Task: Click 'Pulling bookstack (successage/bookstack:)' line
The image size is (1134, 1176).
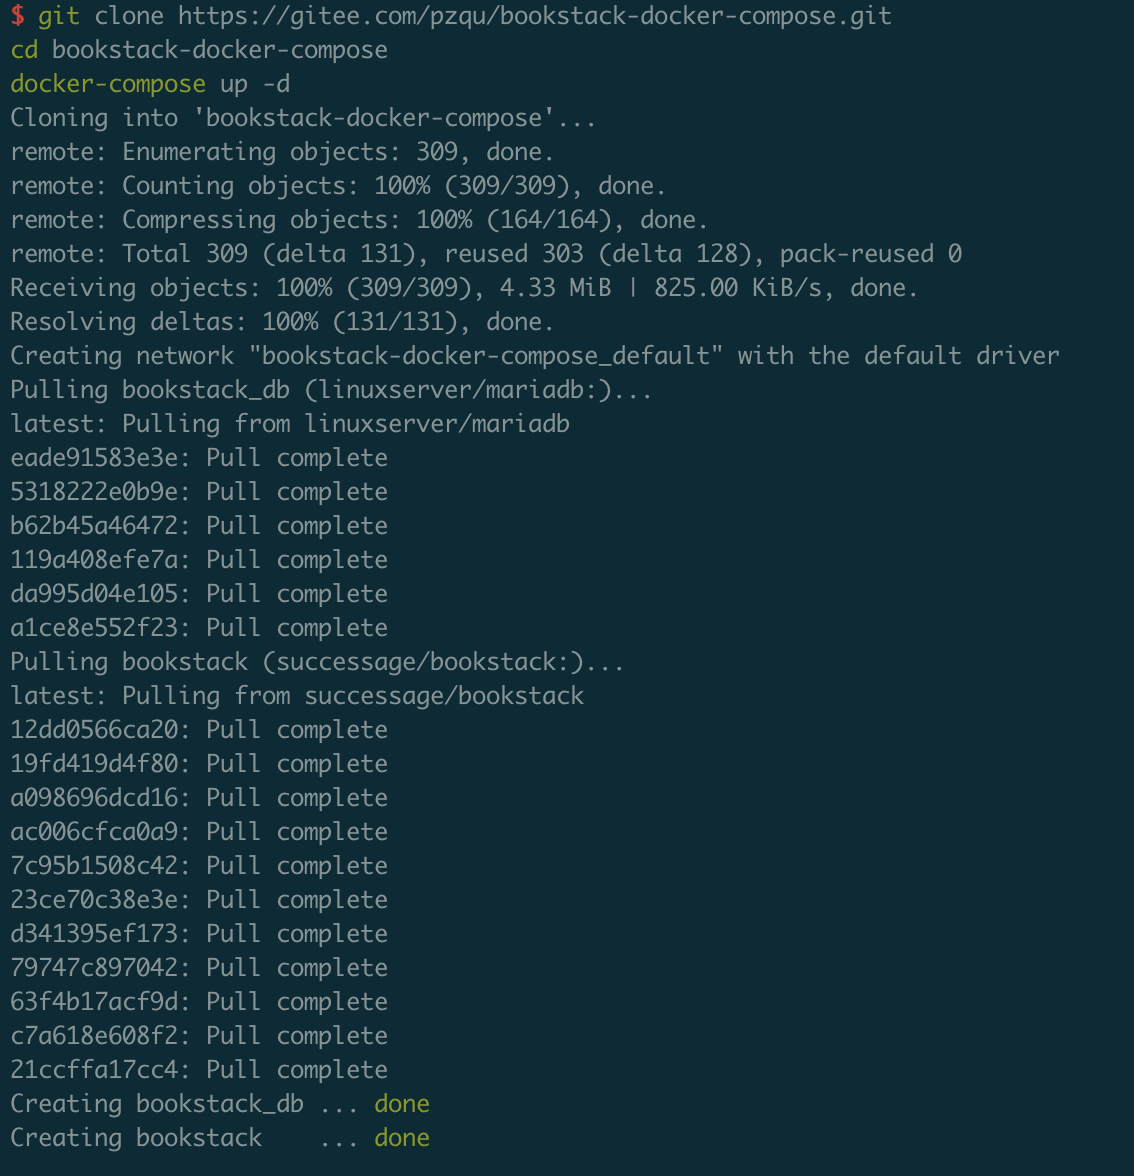Action: pos(317,662)
